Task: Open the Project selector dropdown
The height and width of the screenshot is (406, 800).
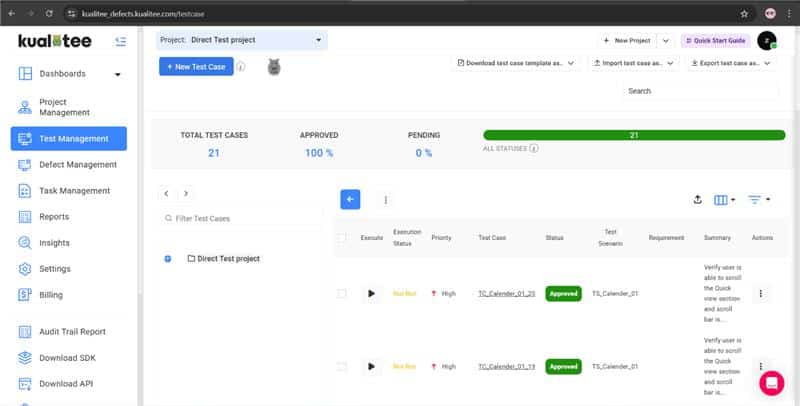Action: [243, 40]
